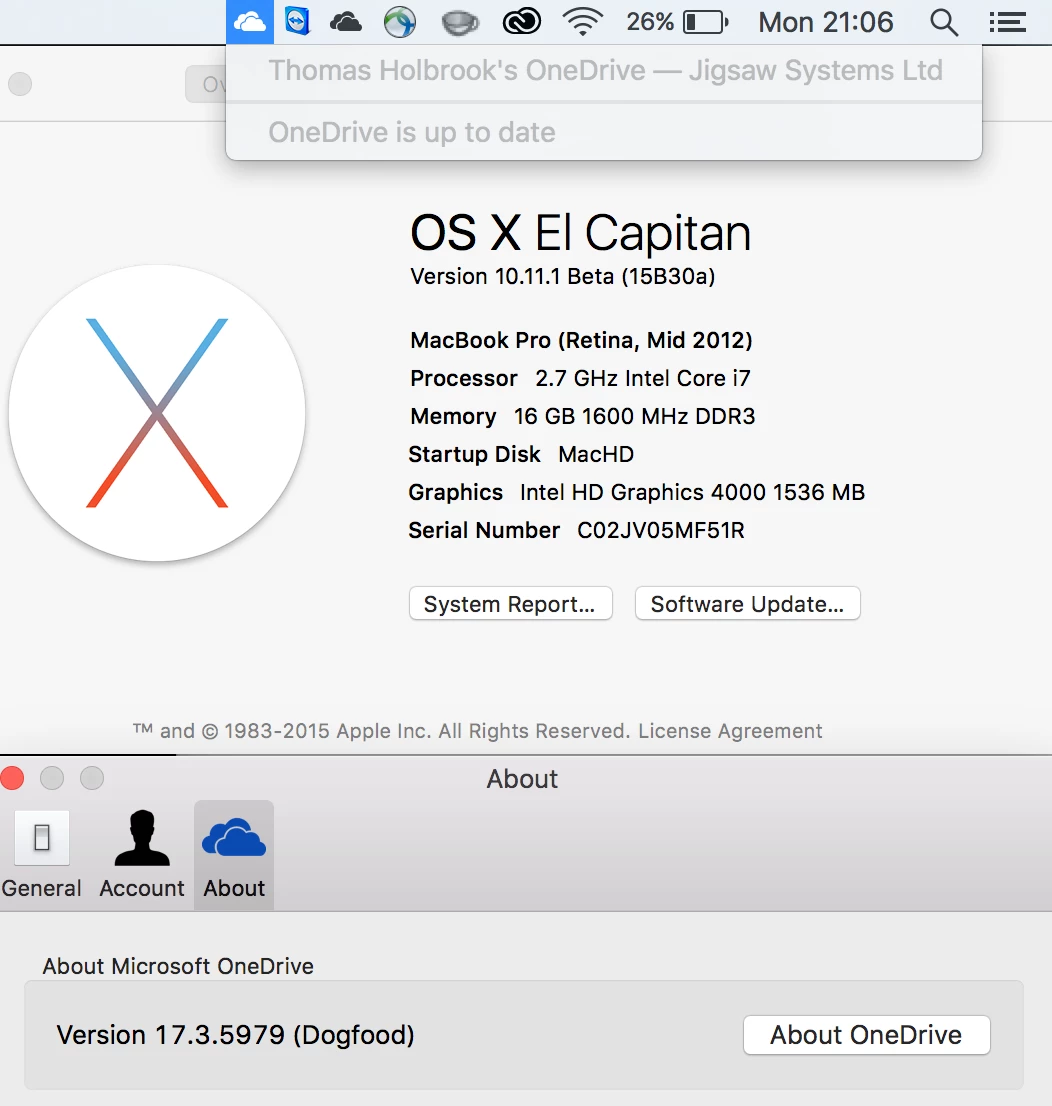Click the About Microsoft OneDrive heading
This screenshot has width=1052, height=1106.
coord(178,966)
